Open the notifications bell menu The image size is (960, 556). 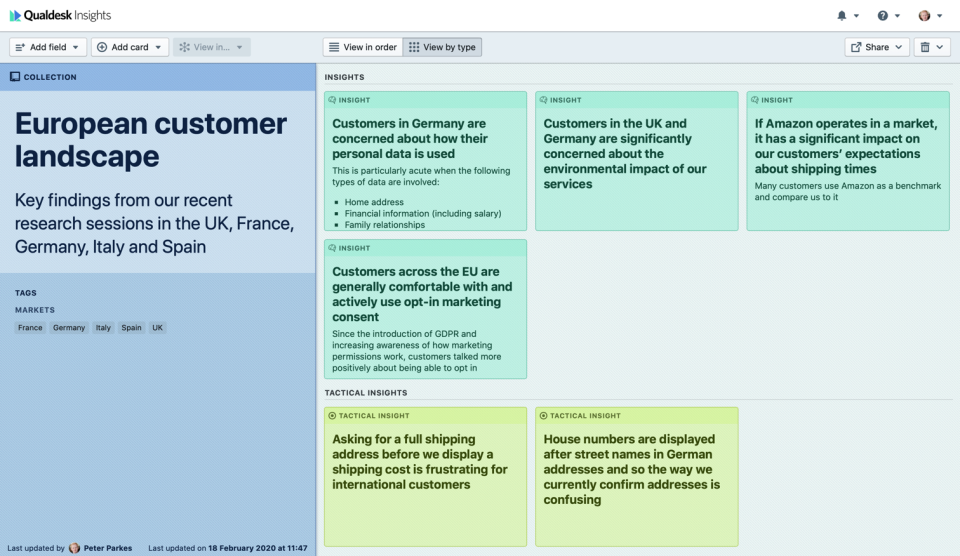tap(847, 16)
